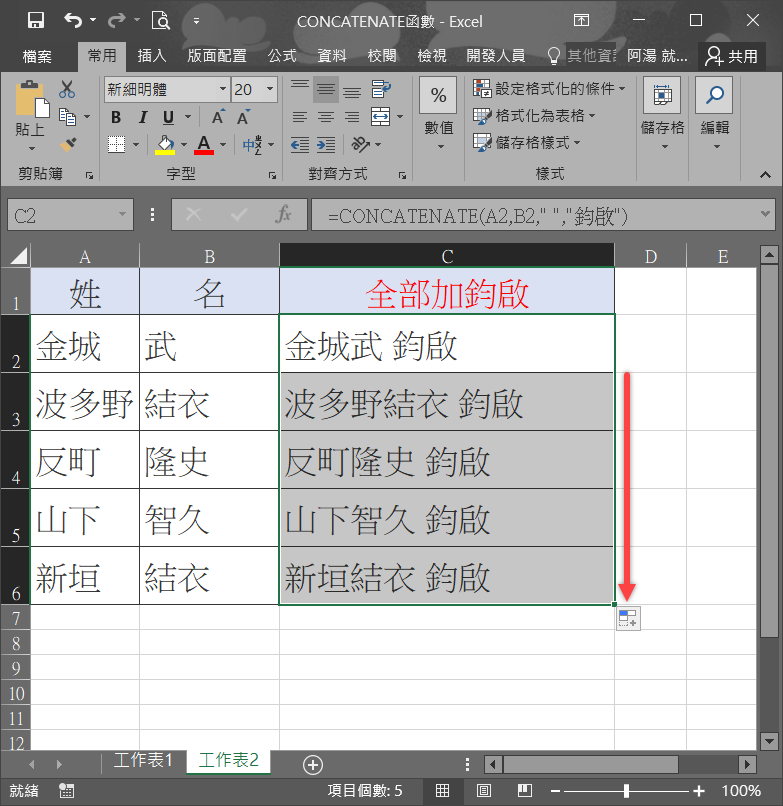Switch to sheet tab 工作表1
The width and height of the screenshot is (783, 806).
143,760
